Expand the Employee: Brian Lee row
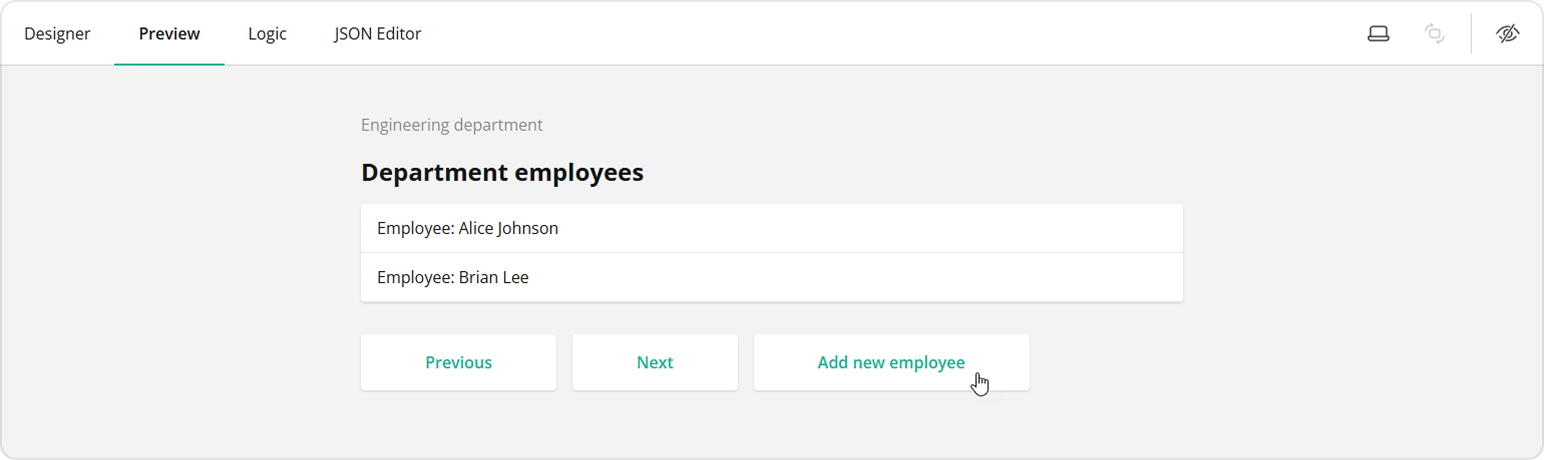The width and height of the screenshot is (1544, 460). 771,277
